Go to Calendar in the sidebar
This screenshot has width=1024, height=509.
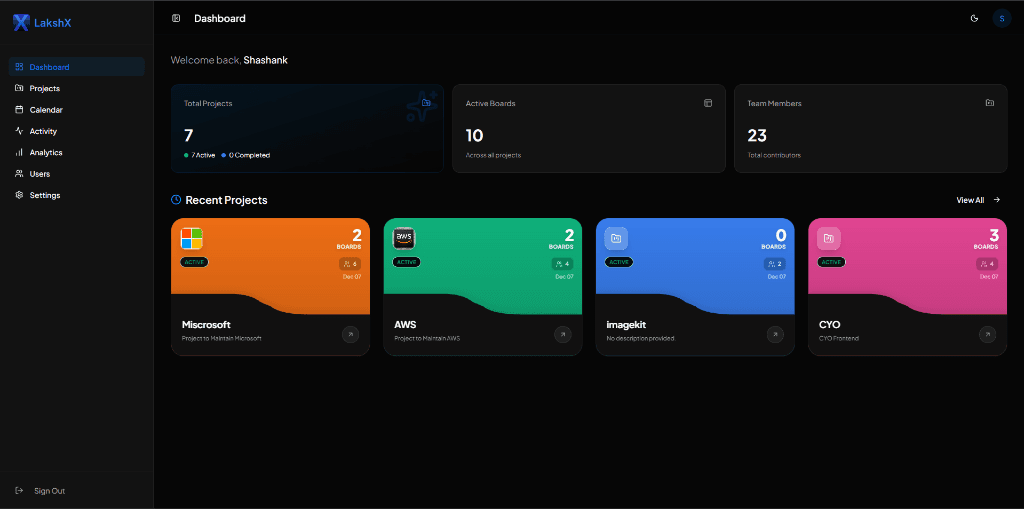(45, 110)
